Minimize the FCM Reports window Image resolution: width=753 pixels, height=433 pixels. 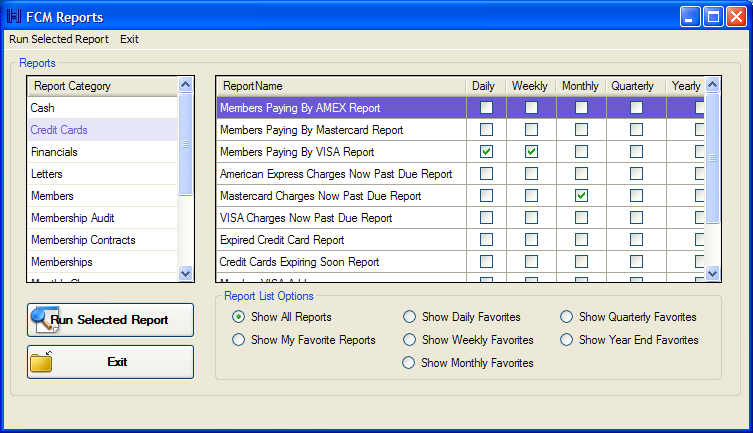(x=690, y=17)
